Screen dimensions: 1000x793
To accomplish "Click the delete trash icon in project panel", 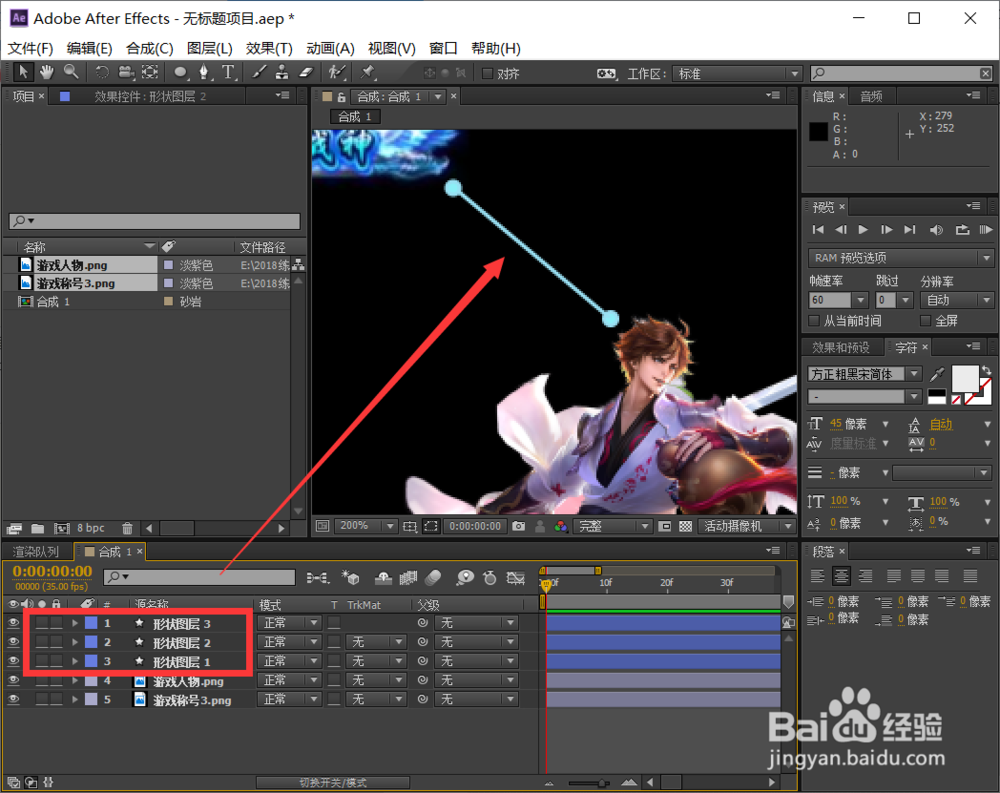I will click(128, 528).
